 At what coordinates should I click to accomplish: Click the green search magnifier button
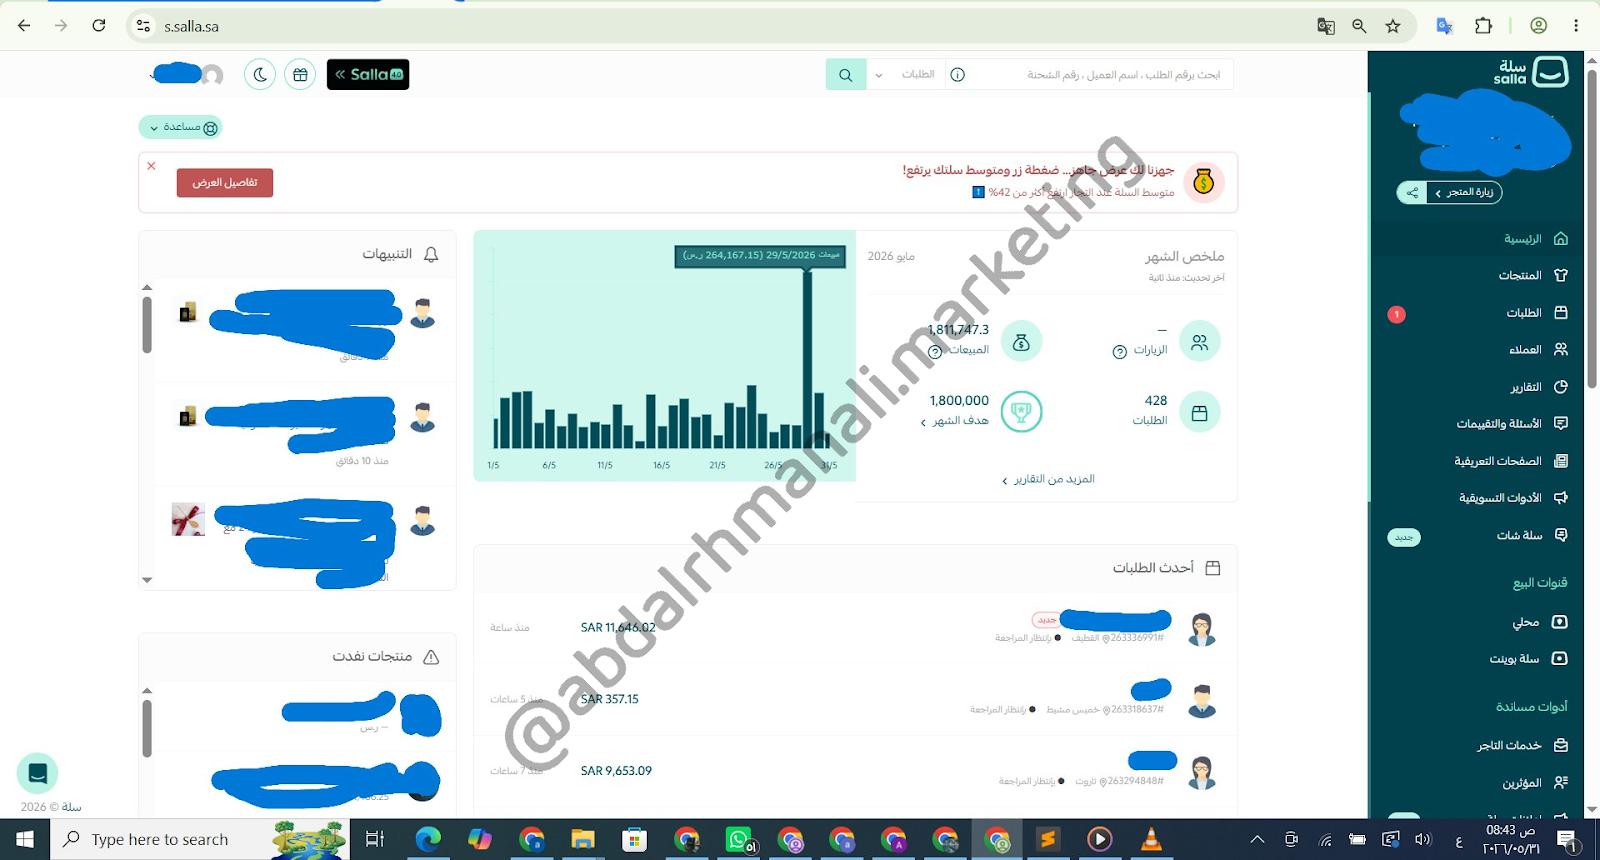coord(846,75)
